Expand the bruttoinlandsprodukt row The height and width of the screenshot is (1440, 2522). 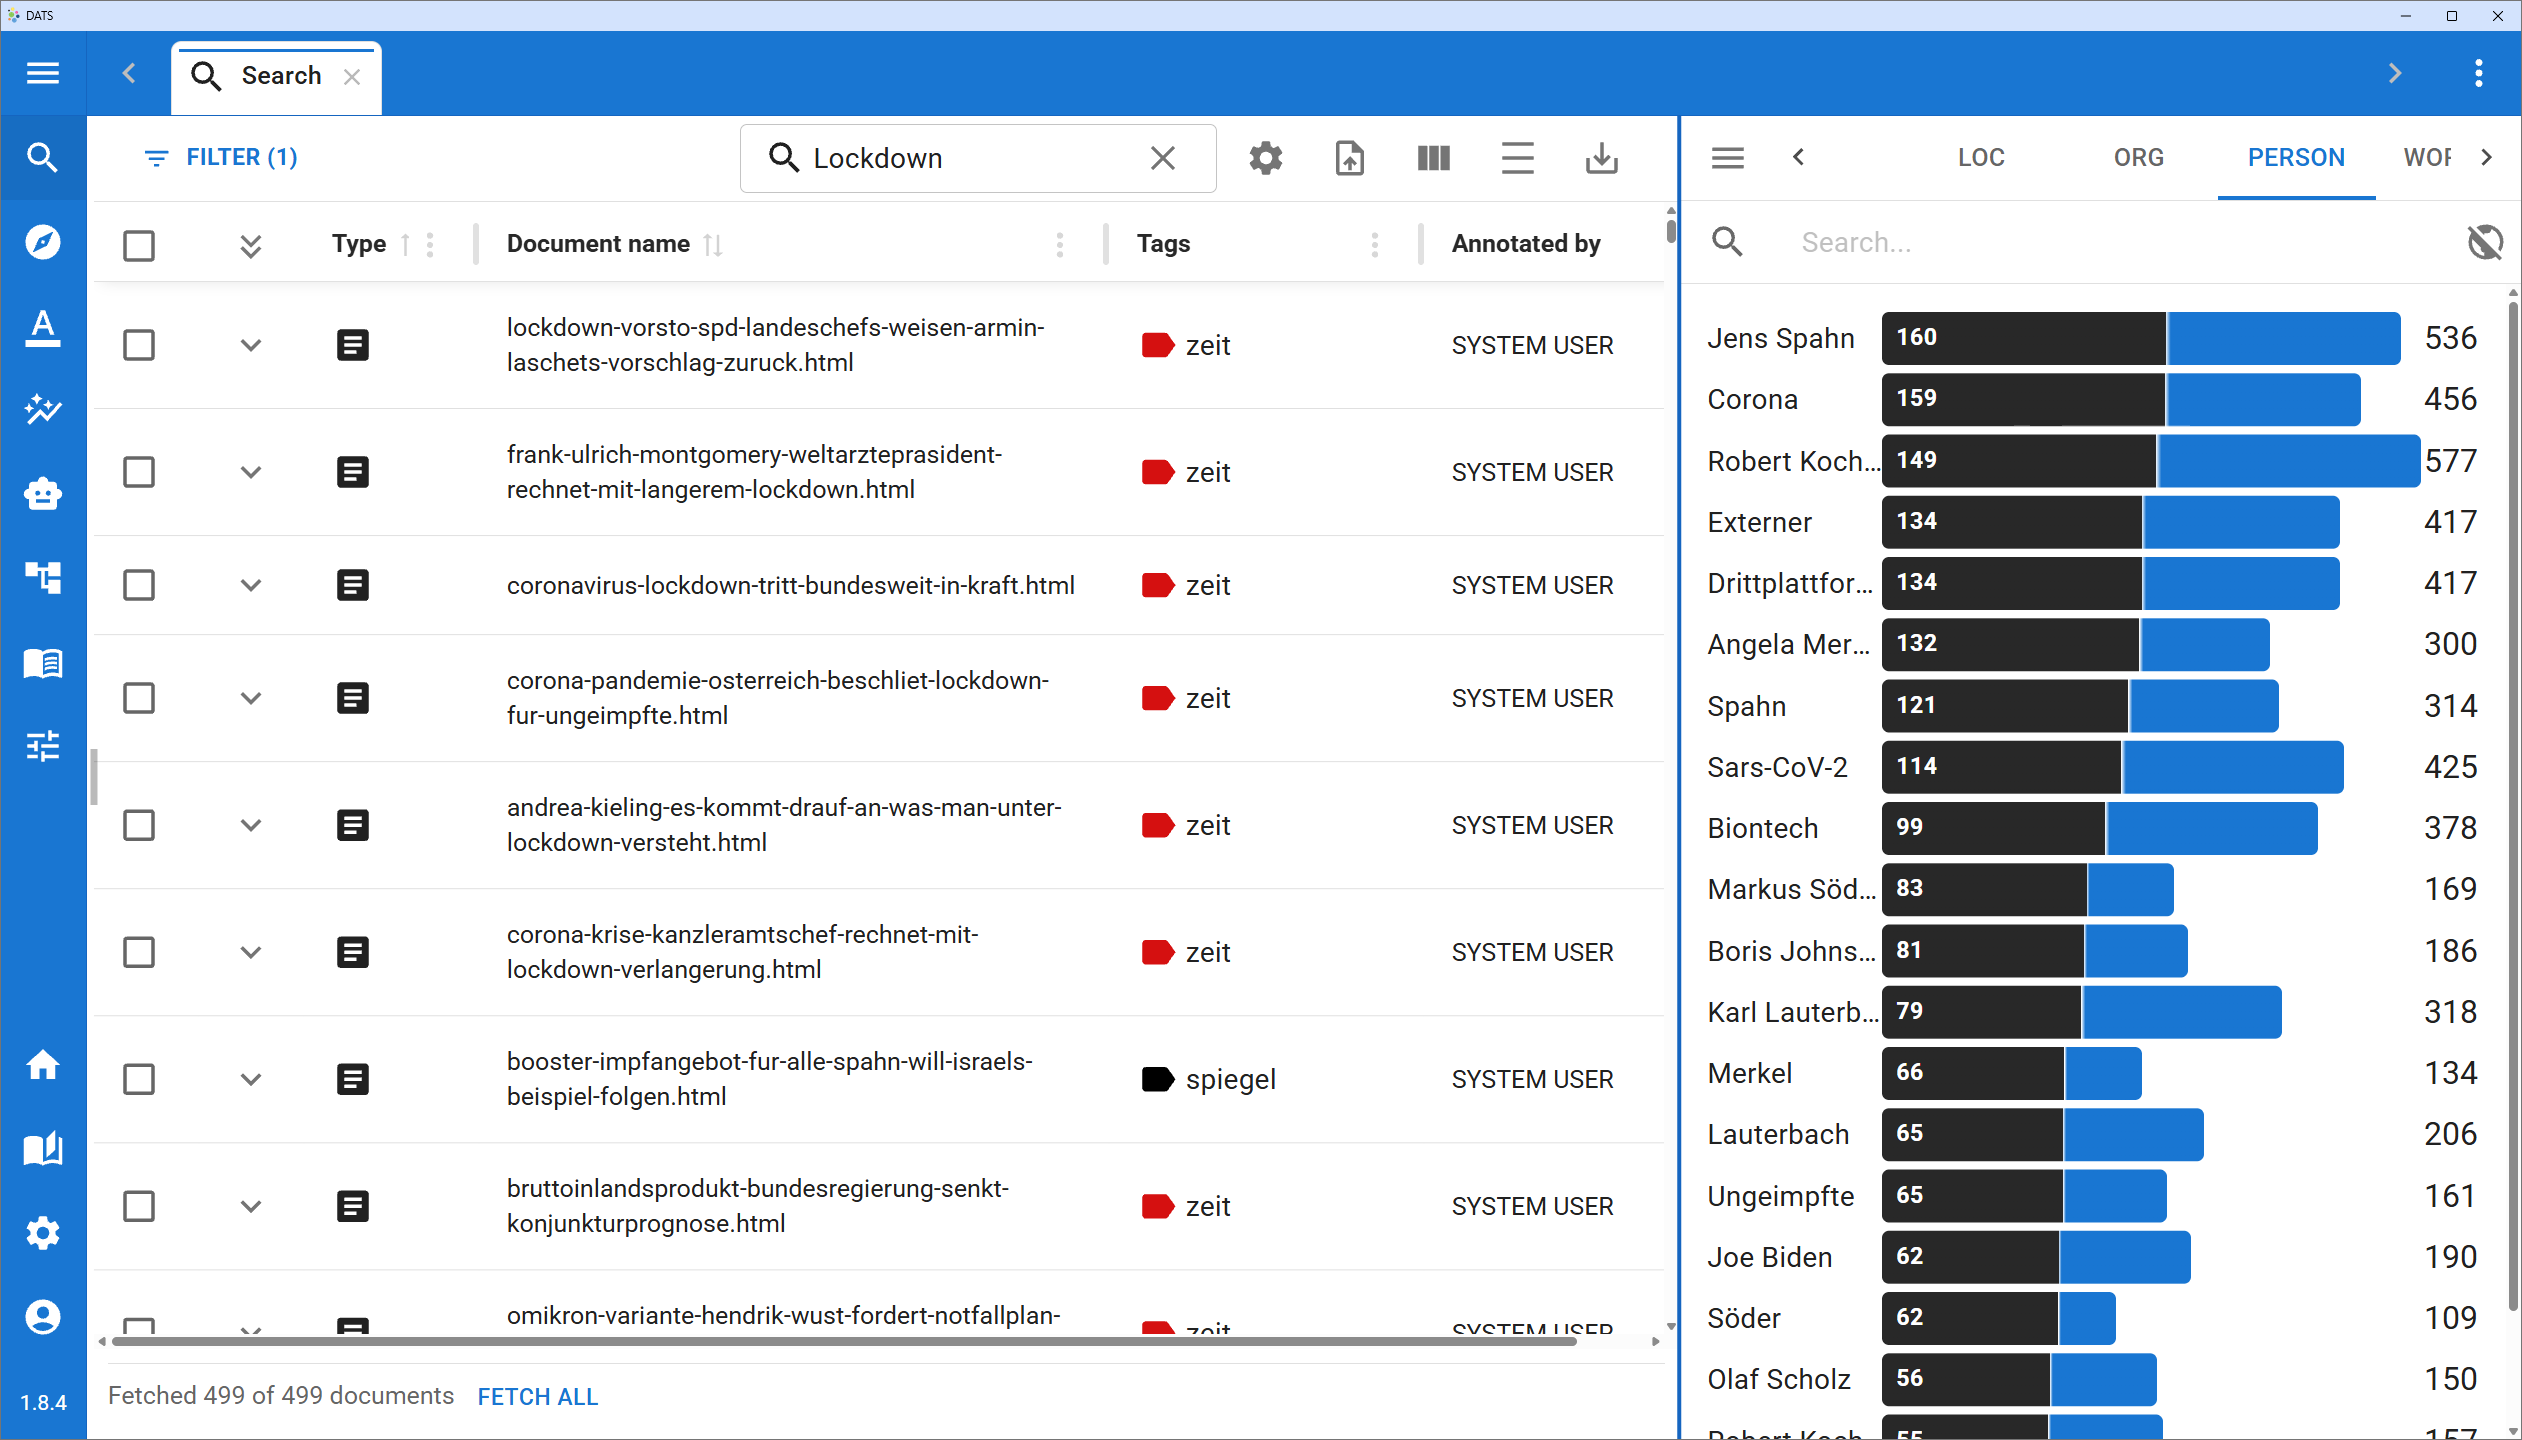pyautogui.click(x=251, y=1206)
